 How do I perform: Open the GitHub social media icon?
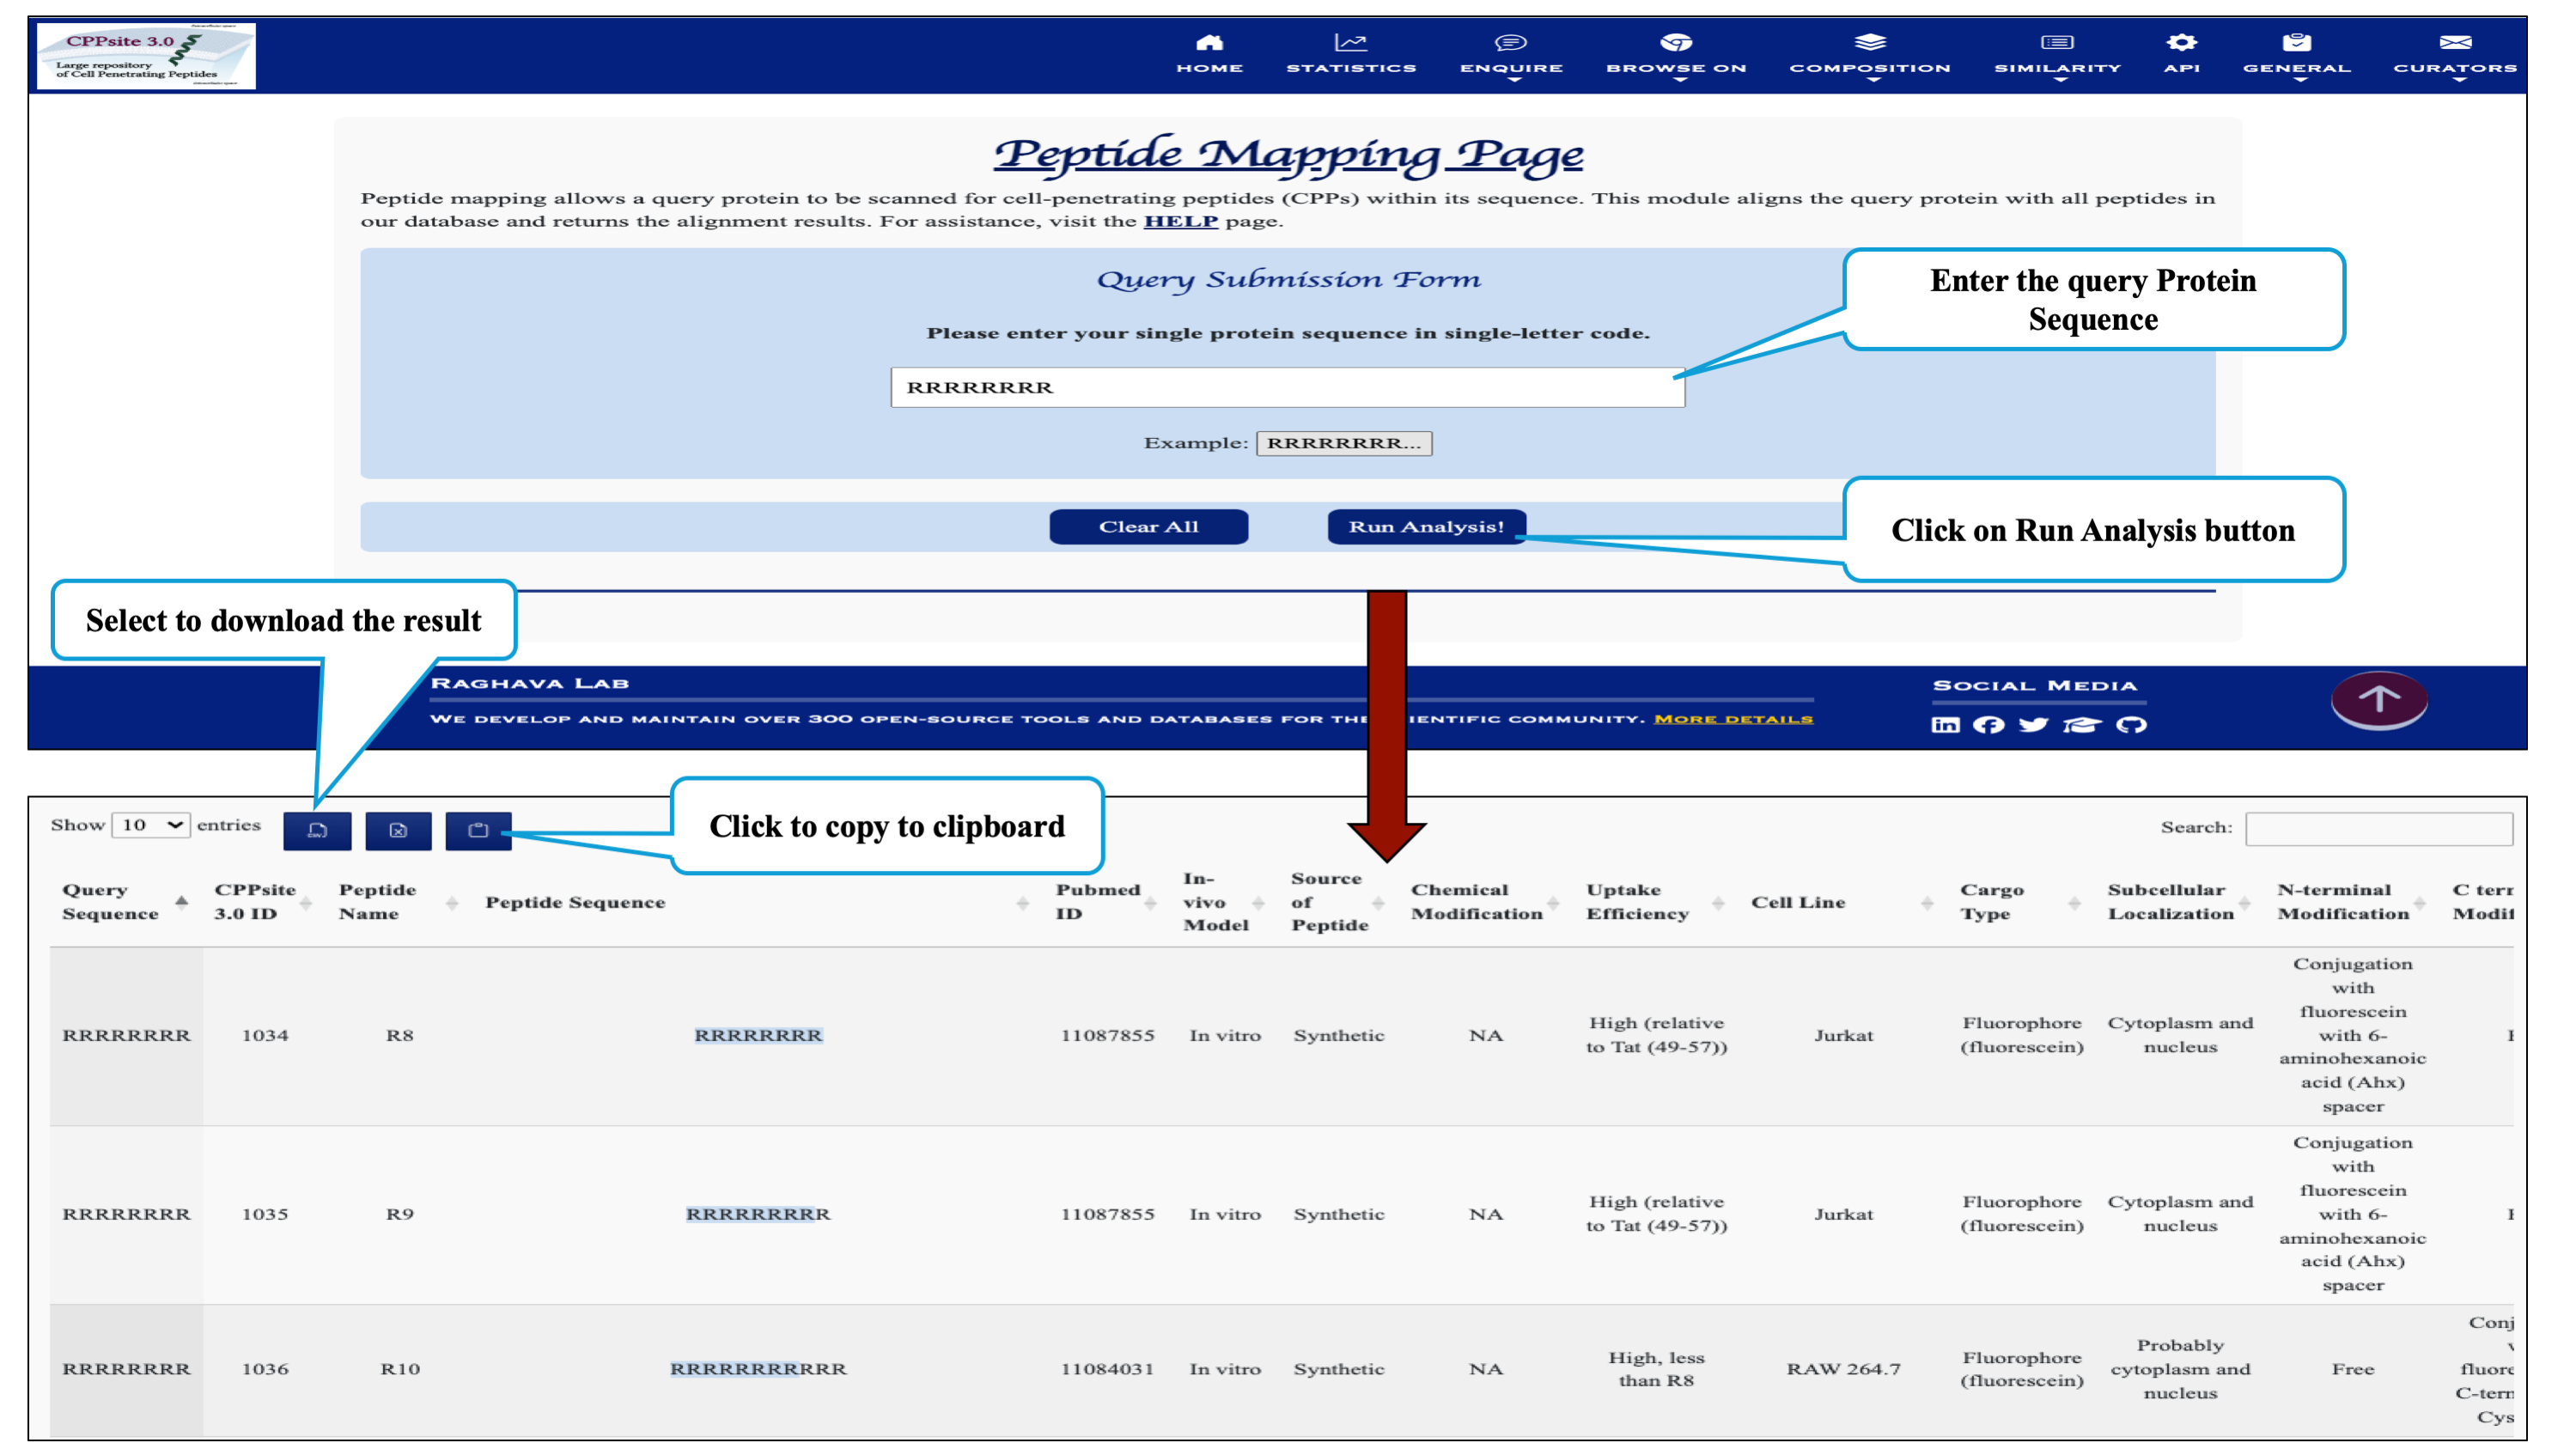[x=2131, y=724]
